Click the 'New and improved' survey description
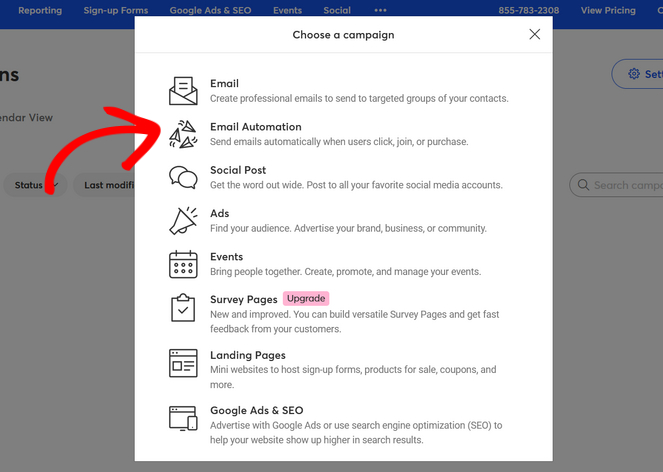 pos(354,322)
